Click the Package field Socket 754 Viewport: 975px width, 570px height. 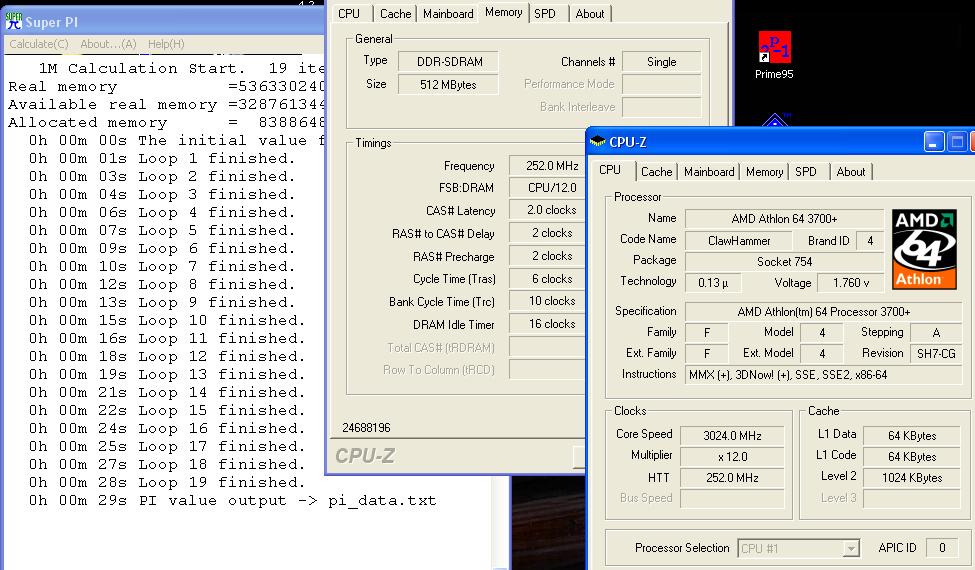pos(784,262)
